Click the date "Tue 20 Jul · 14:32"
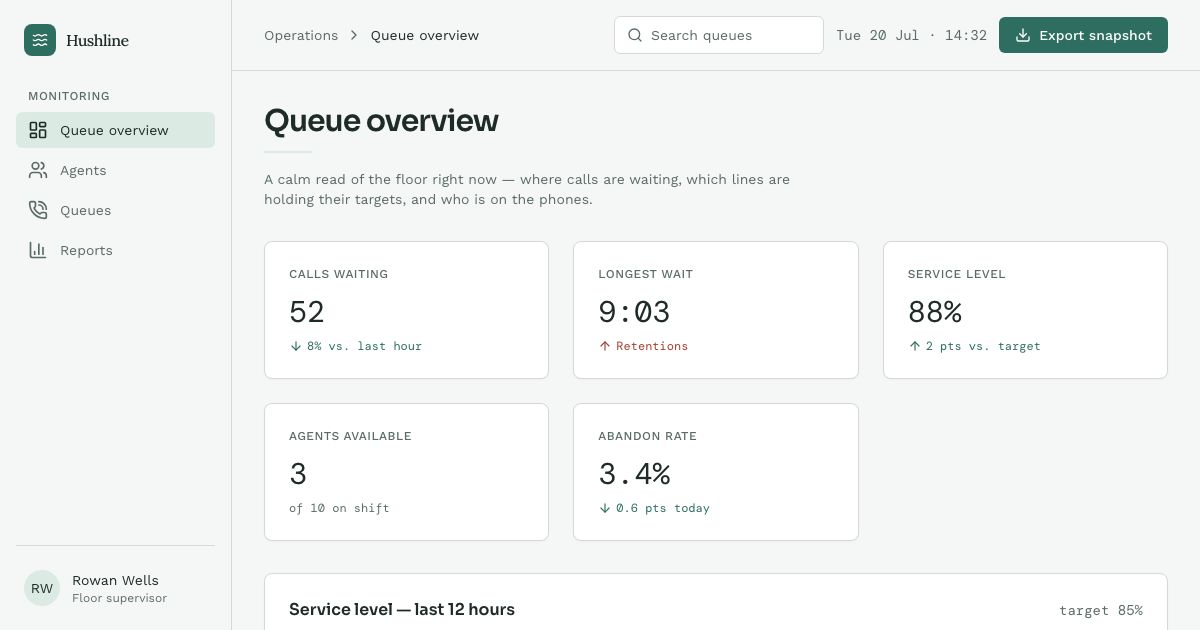 pos(911,35)
